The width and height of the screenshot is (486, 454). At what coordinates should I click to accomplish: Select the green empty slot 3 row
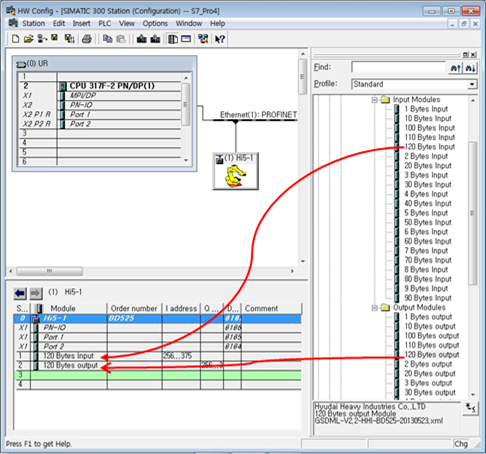pyautogui.click(x=158, y=375)
